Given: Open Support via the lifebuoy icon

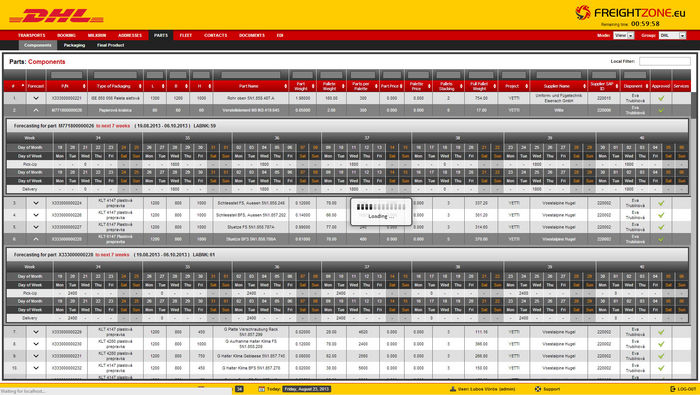Looking at the screenshot, I should click(538, 389).
